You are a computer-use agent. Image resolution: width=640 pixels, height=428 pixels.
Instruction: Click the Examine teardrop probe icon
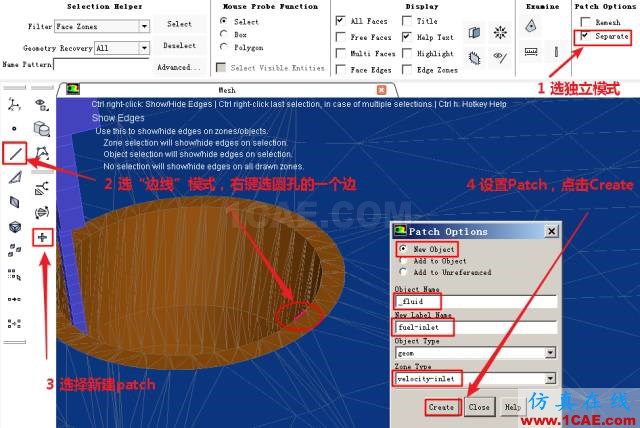point(531,26)
